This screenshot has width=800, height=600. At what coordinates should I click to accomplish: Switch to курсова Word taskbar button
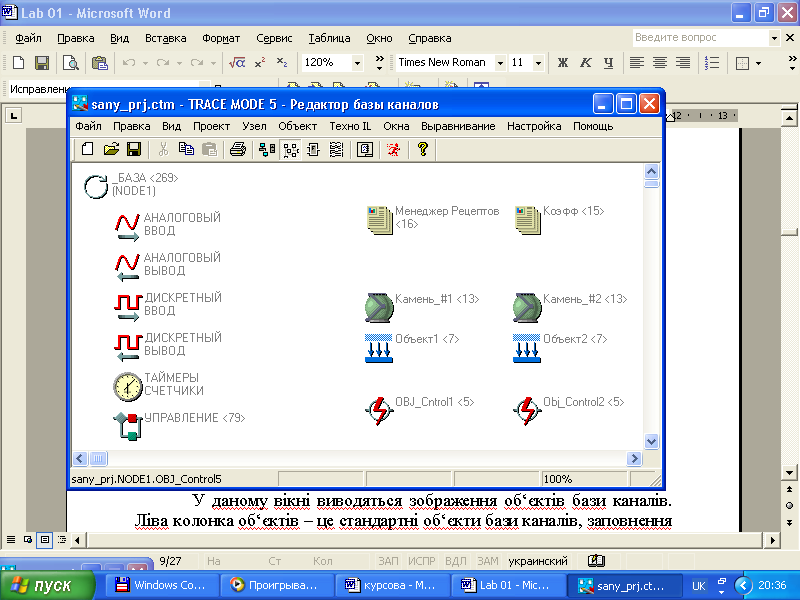coord(392,585)
